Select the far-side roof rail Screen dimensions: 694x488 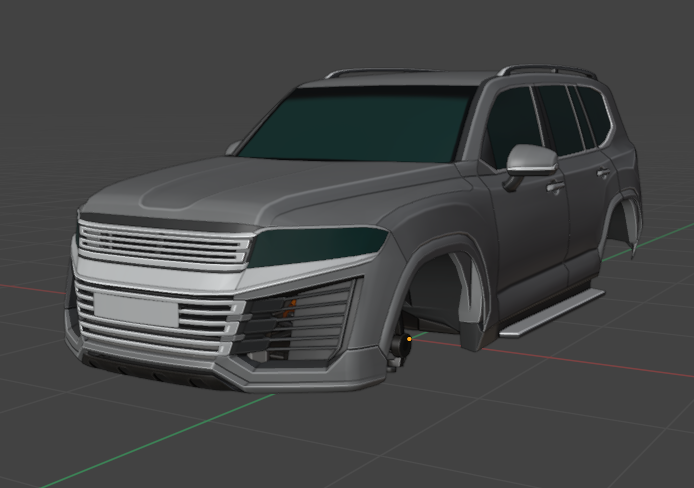coord(381,72)
